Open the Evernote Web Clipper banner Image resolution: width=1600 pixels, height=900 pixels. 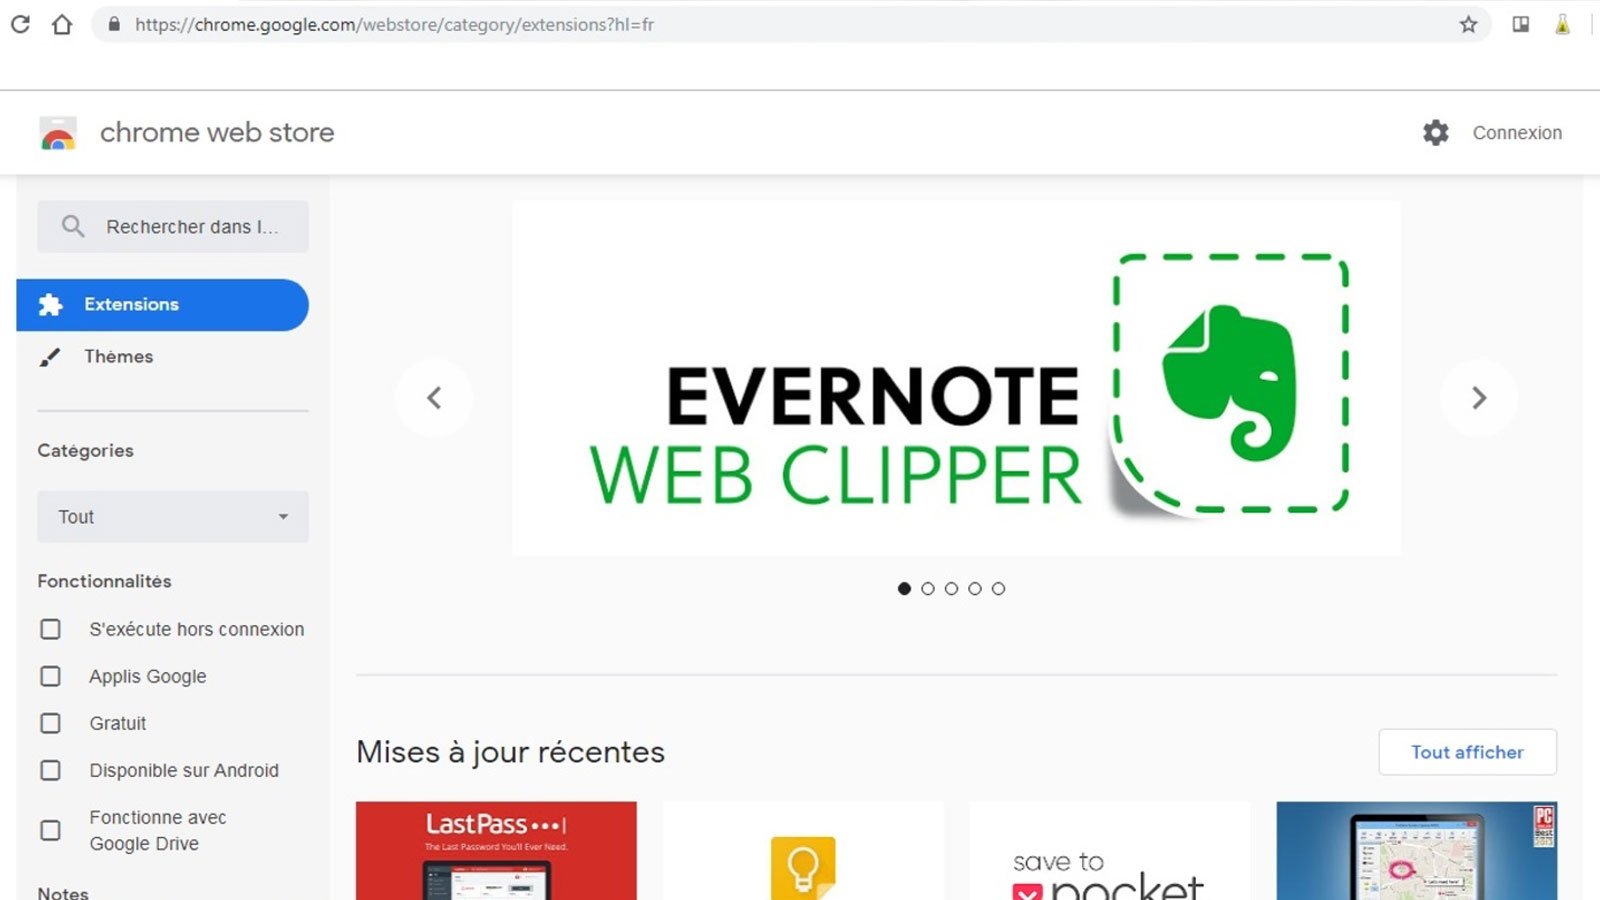956,380
